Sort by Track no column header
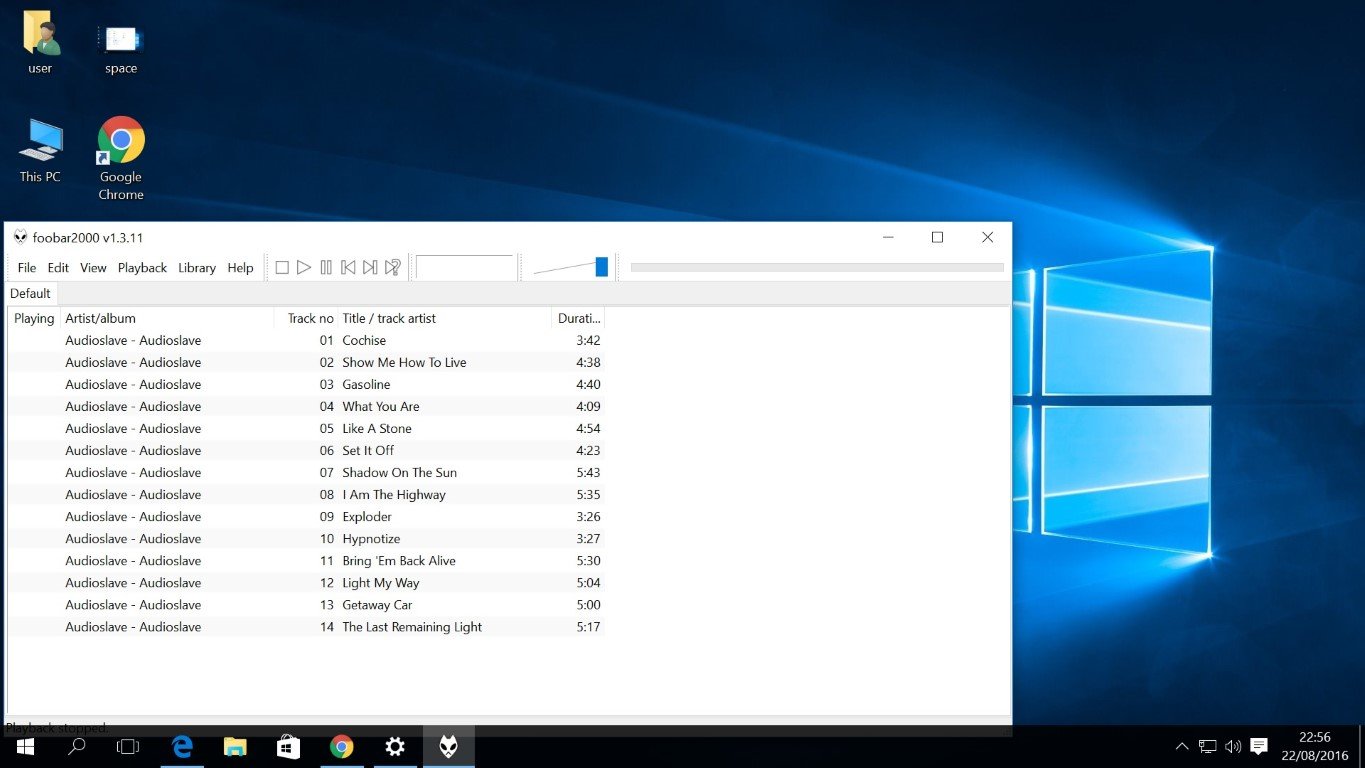Screen dimensions: 1365x768 pyautogui.click(x=306, y=318)
